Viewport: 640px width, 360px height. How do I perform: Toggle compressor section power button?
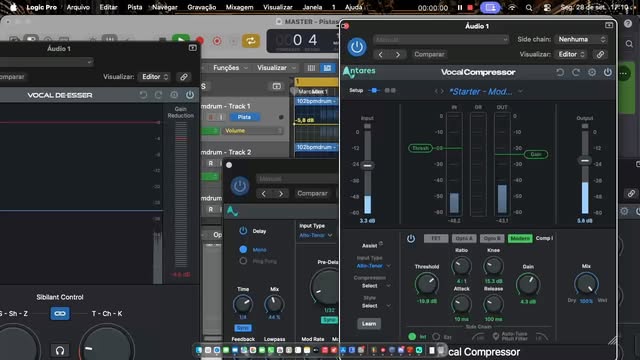pos(411,238)
